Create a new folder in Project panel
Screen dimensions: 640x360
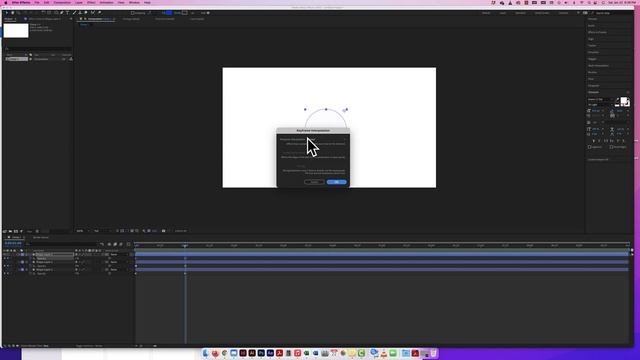click(x=10, y=231)
